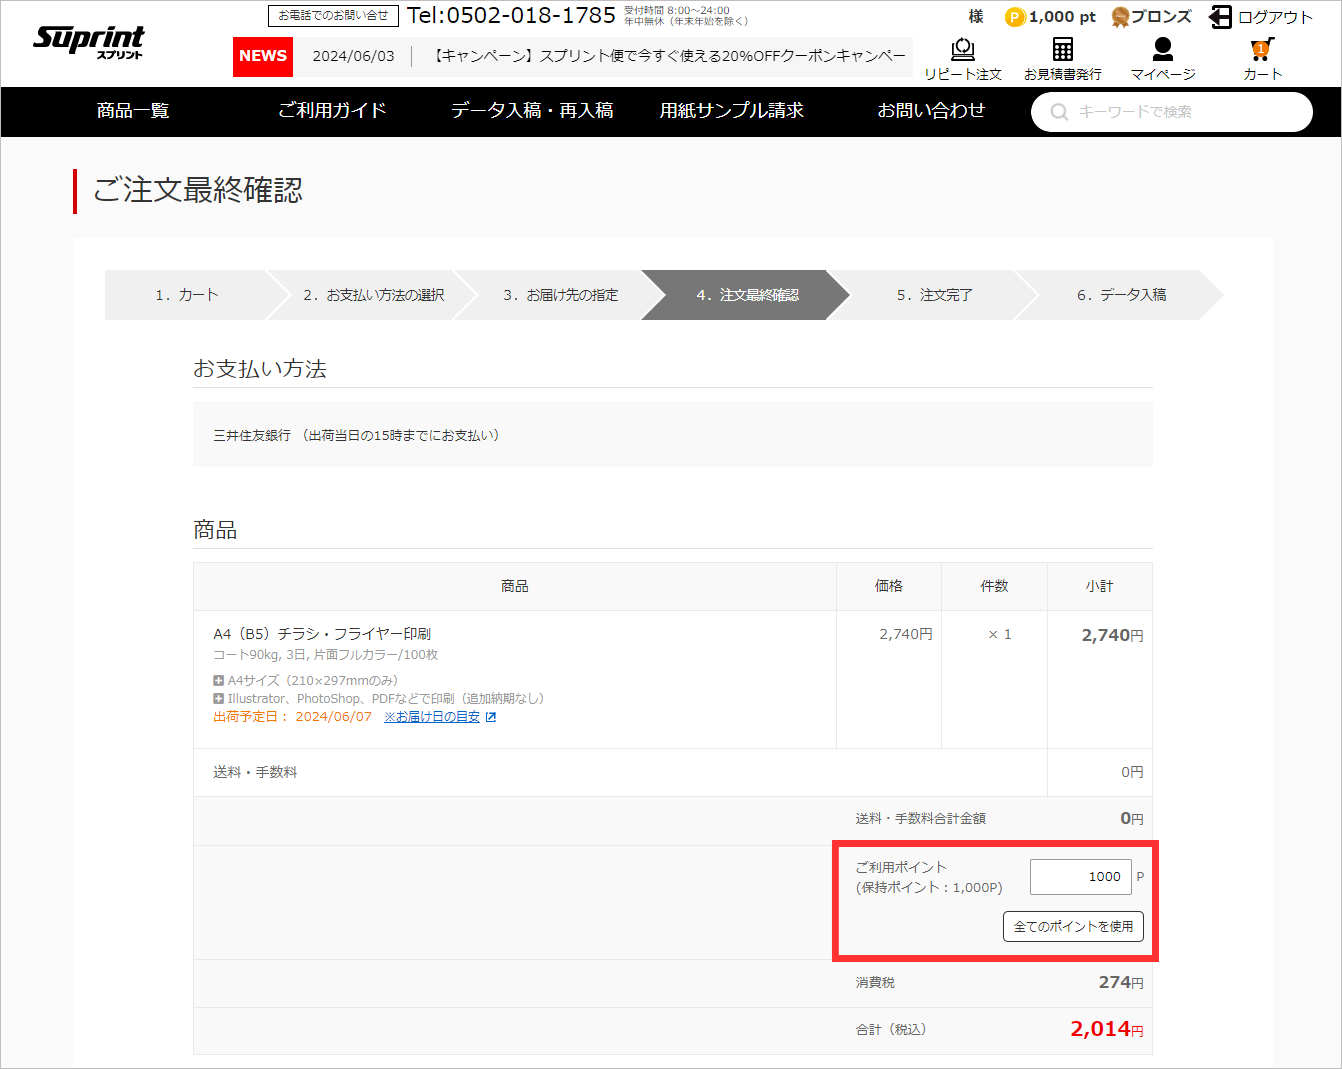Open the ※お届け日の目安 link
1342x1069 pixels.
click(x=433, y=717)
